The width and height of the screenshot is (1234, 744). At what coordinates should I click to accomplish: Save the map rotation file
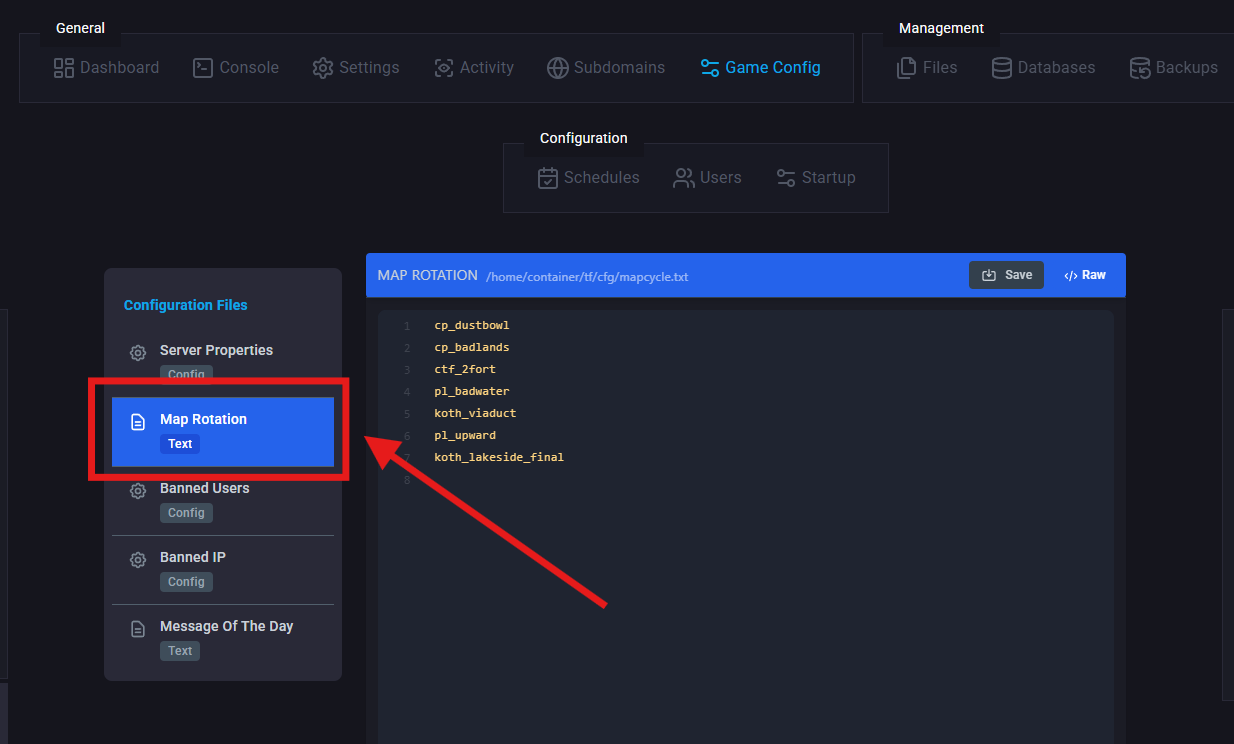click(1006, 275)
